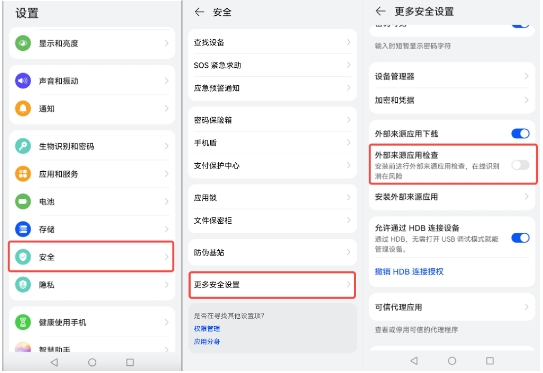Screen dimensions: 543x373
Task: Tap the Digital balance (健康使用手机) label
Action: pyautogui.click(x=62, y=322)
